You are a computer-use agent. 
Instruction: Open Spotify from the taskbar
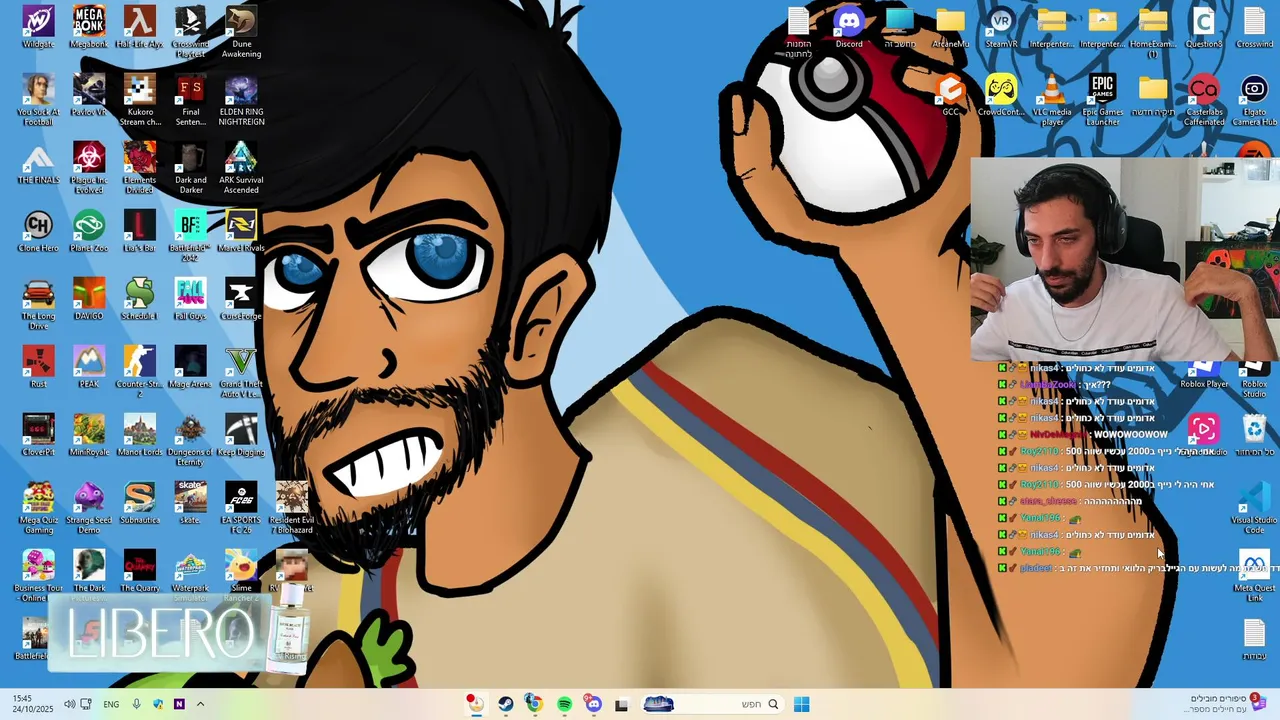[564, 705]
